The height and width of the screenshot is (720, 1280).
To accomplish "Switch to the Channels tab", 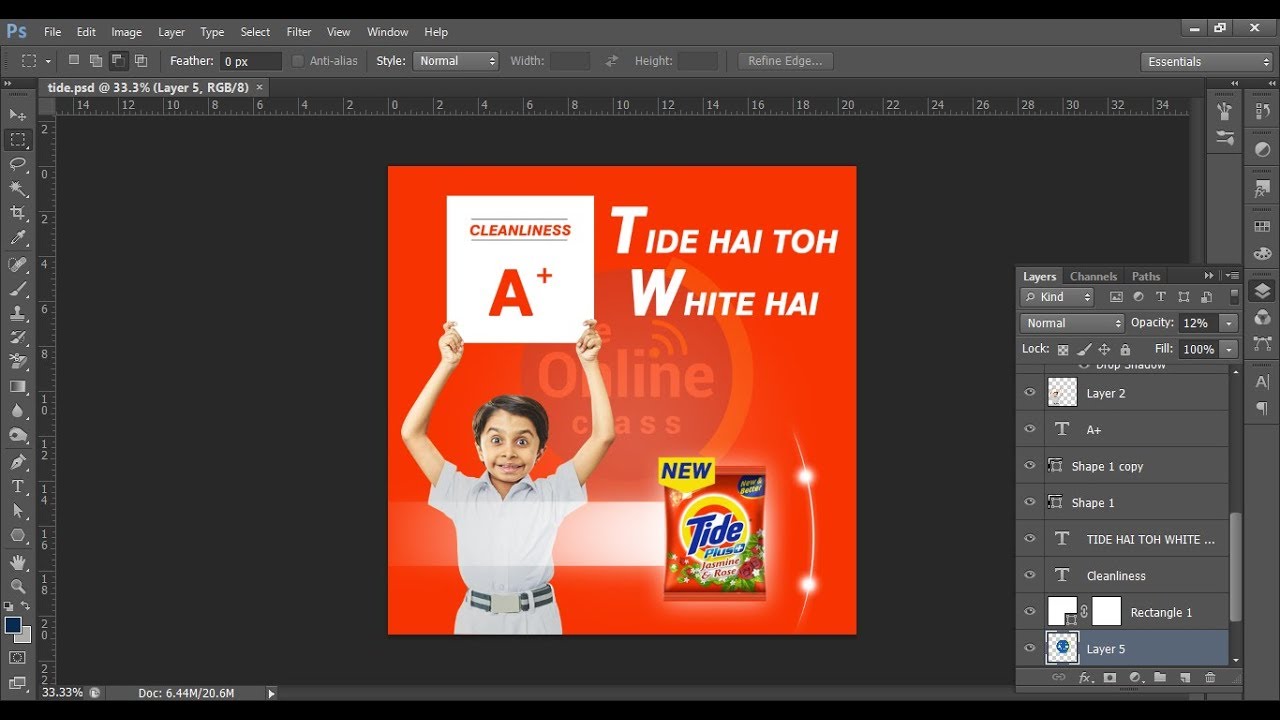I will tap(1093, 276).
